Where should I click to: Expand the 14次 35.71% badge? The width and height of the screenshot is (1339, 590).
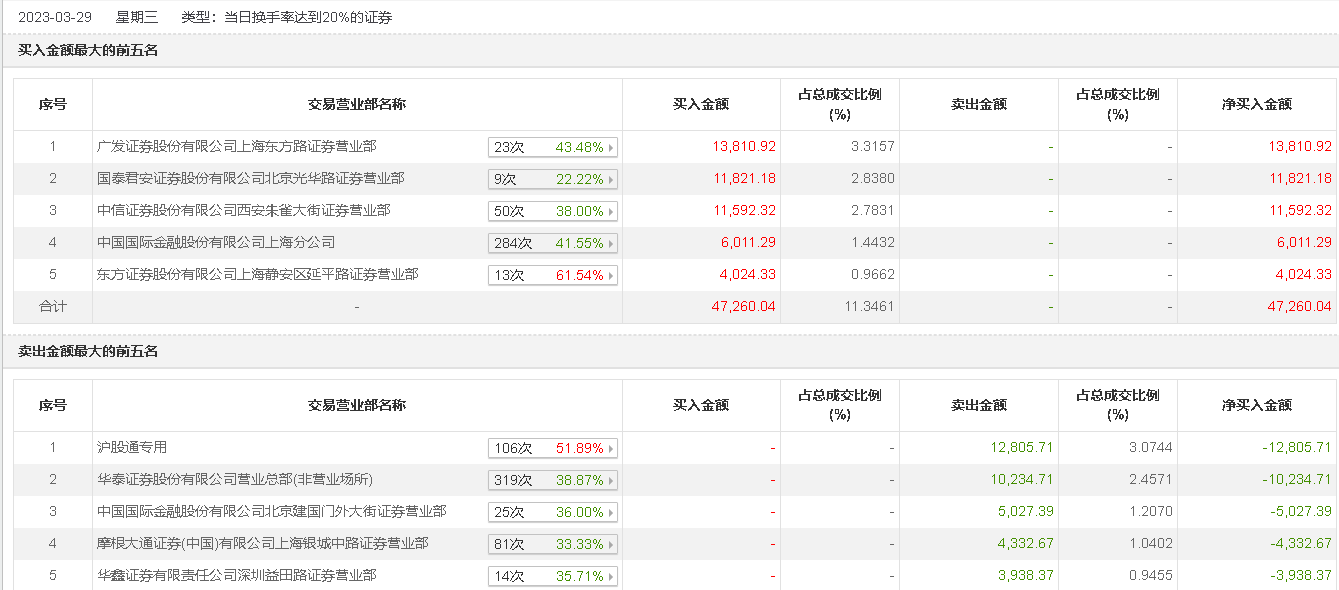coord(553,576)
